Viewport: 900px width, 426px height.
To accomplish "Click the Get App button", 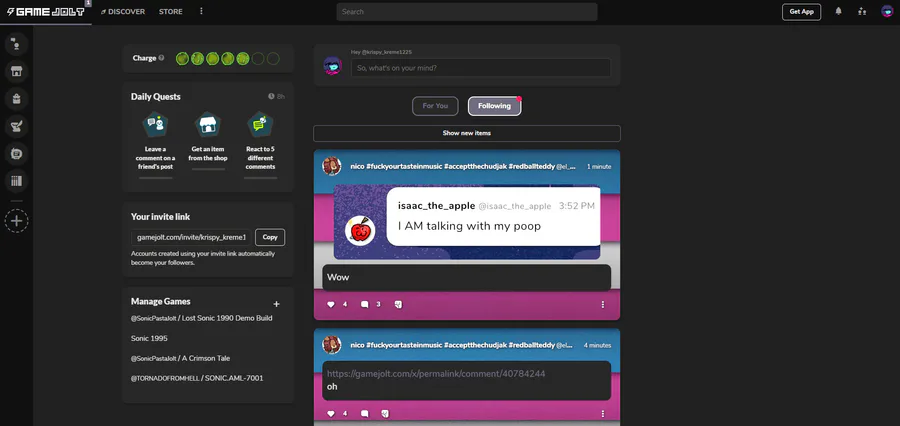I will (801, 11).
